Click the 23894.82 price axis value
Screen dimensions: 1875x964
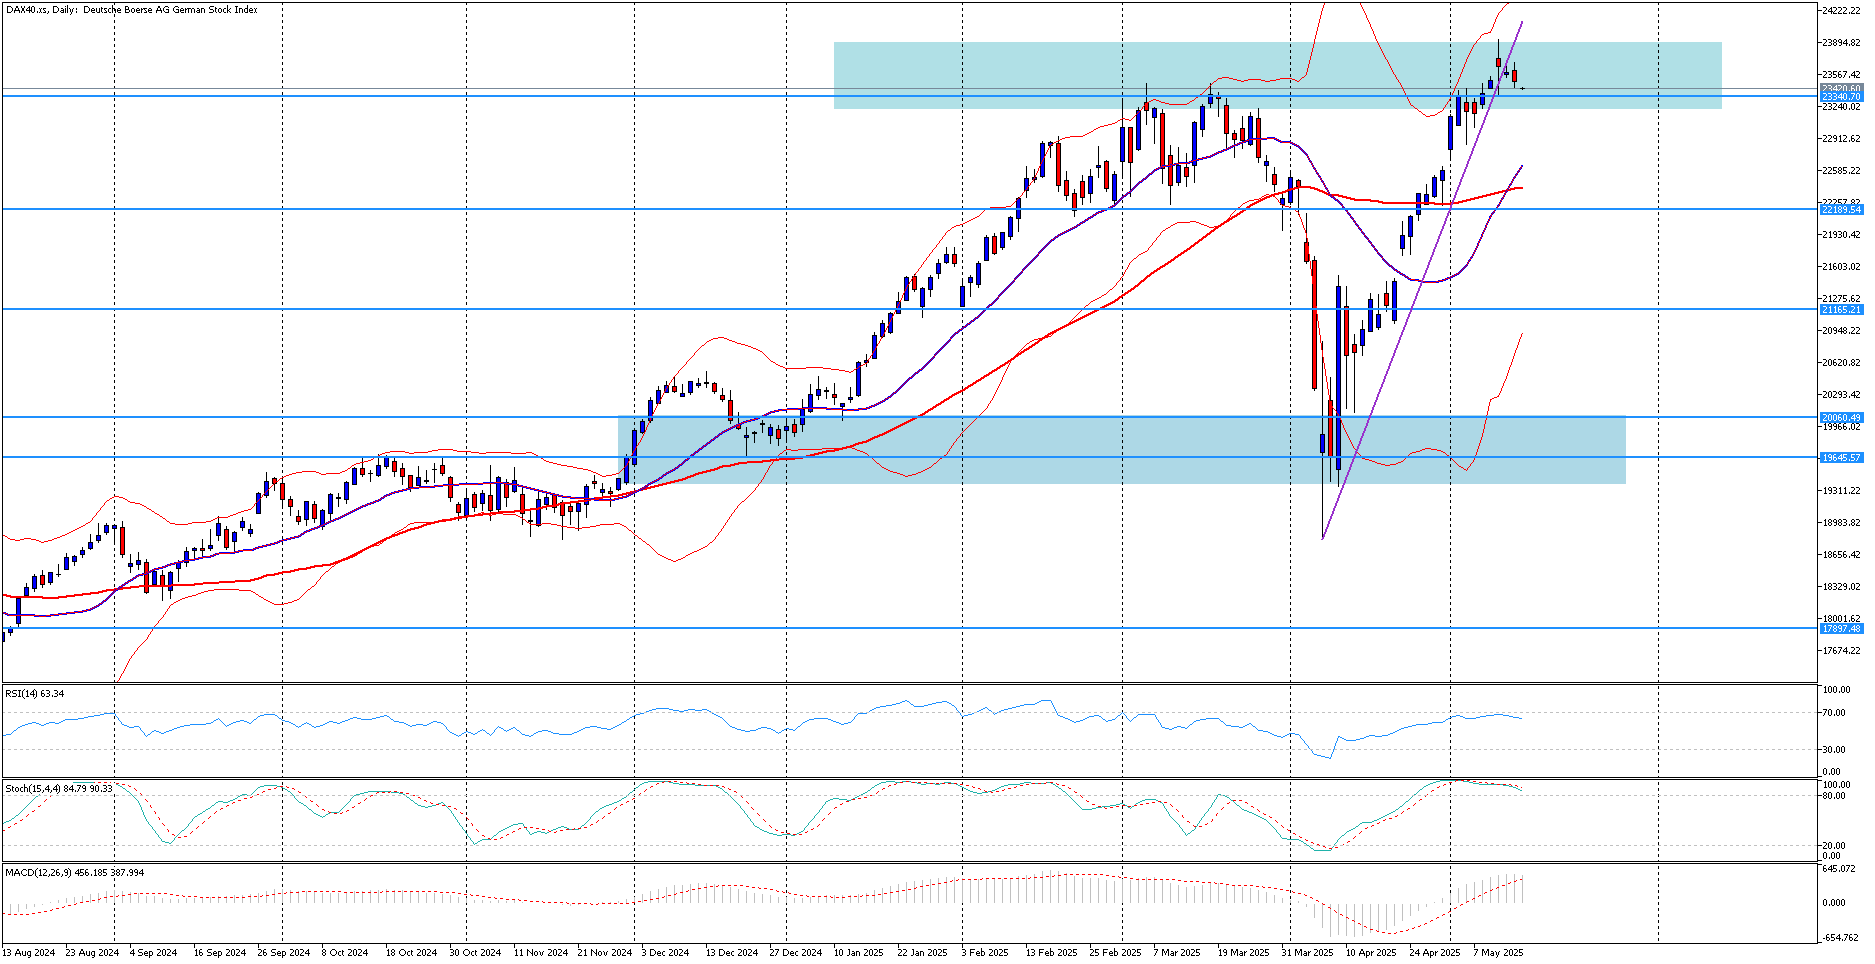tap(1842, 43)
